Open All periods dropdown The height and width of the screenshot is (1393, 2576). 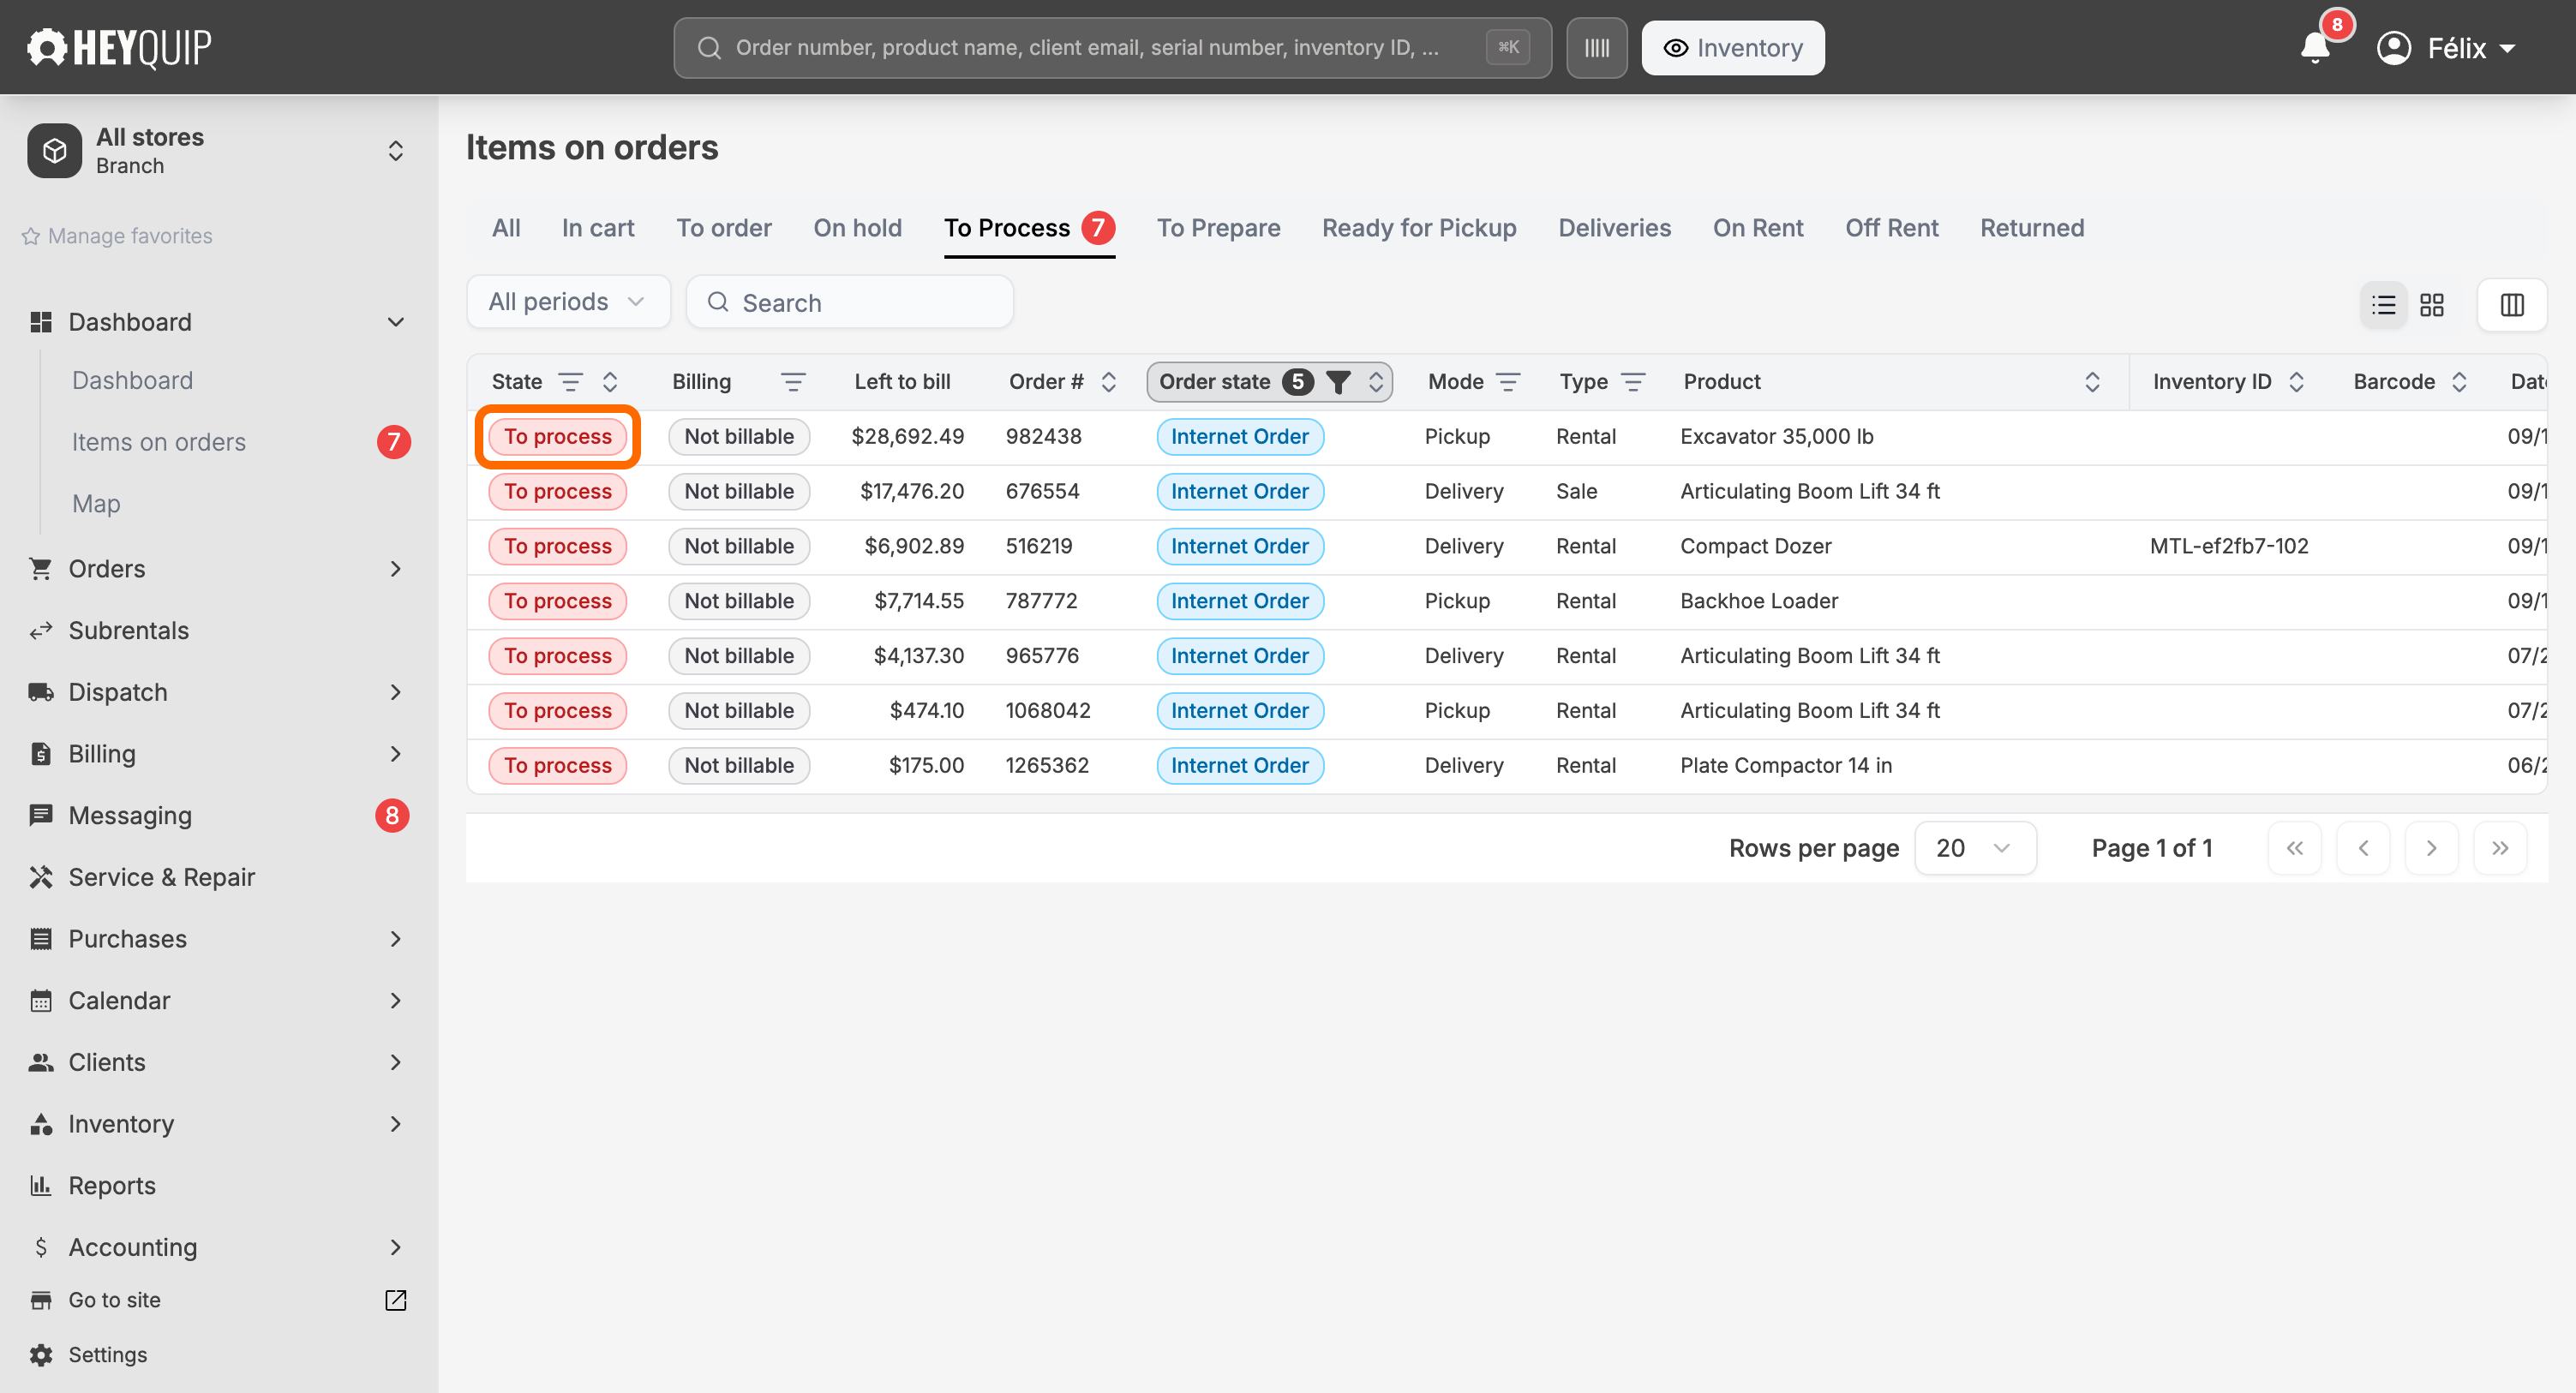click(568, 302)
